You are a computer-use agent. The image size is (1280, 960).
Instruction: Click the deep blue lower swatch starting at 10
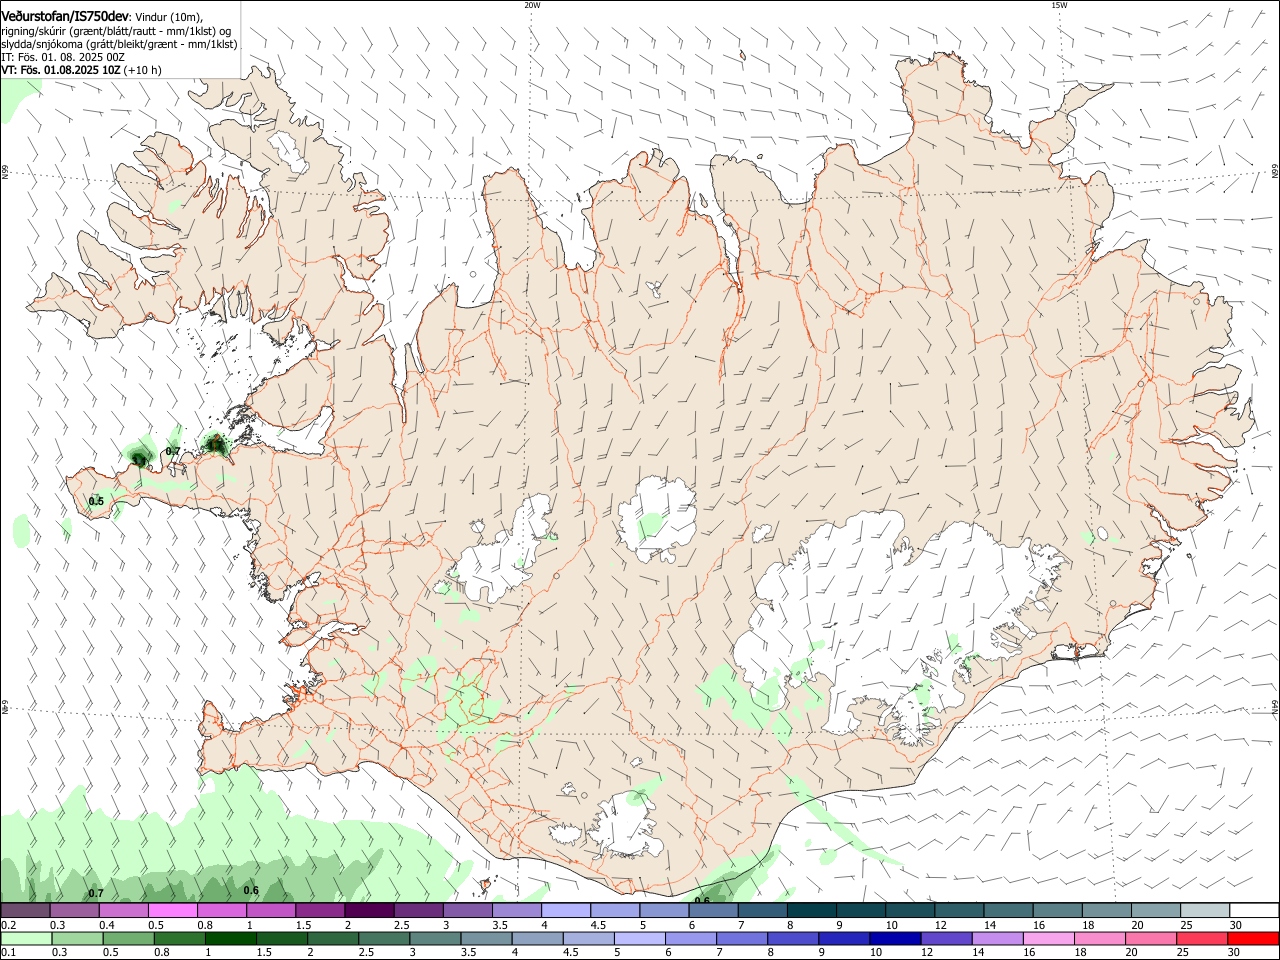(x=895, y=939)
